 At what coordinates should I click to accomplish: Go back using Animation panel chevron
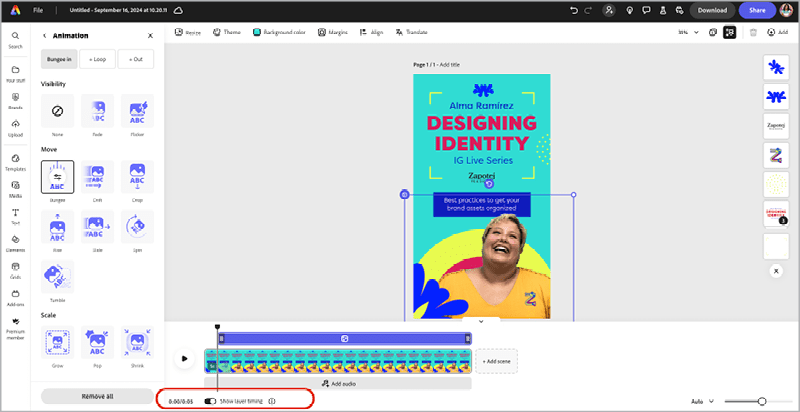pyautogui.click(x=44, y=35)
